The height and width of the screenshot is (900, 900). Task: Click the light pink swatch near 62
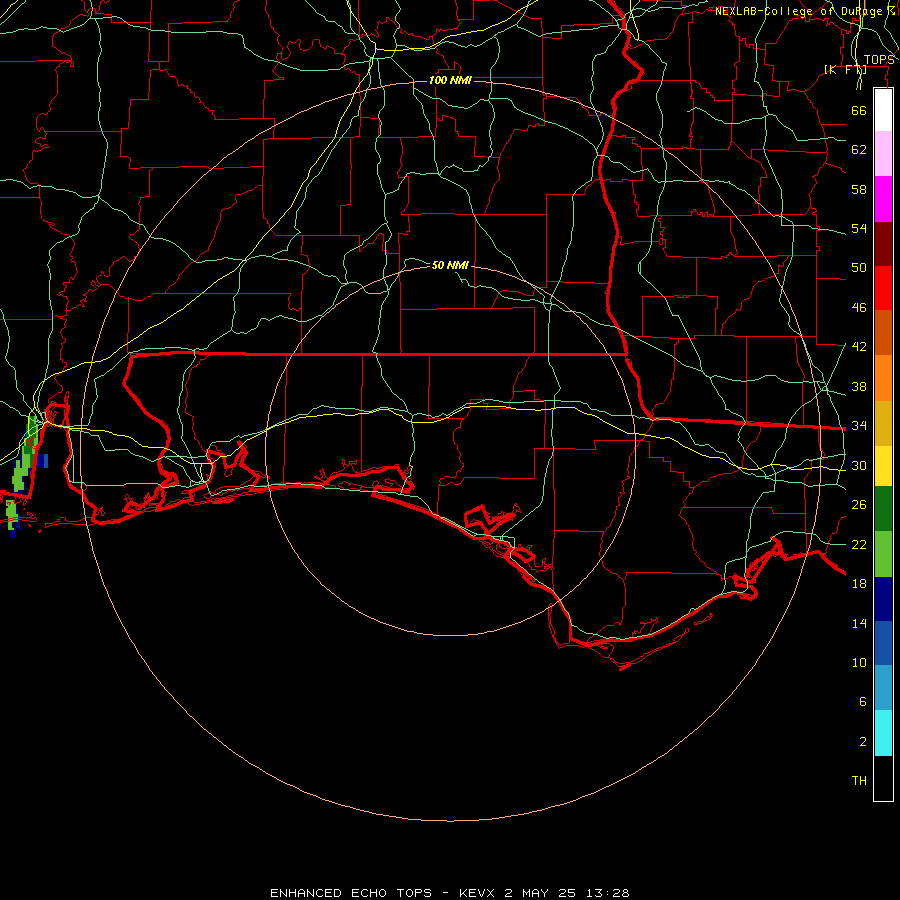(x=883, y=153)
